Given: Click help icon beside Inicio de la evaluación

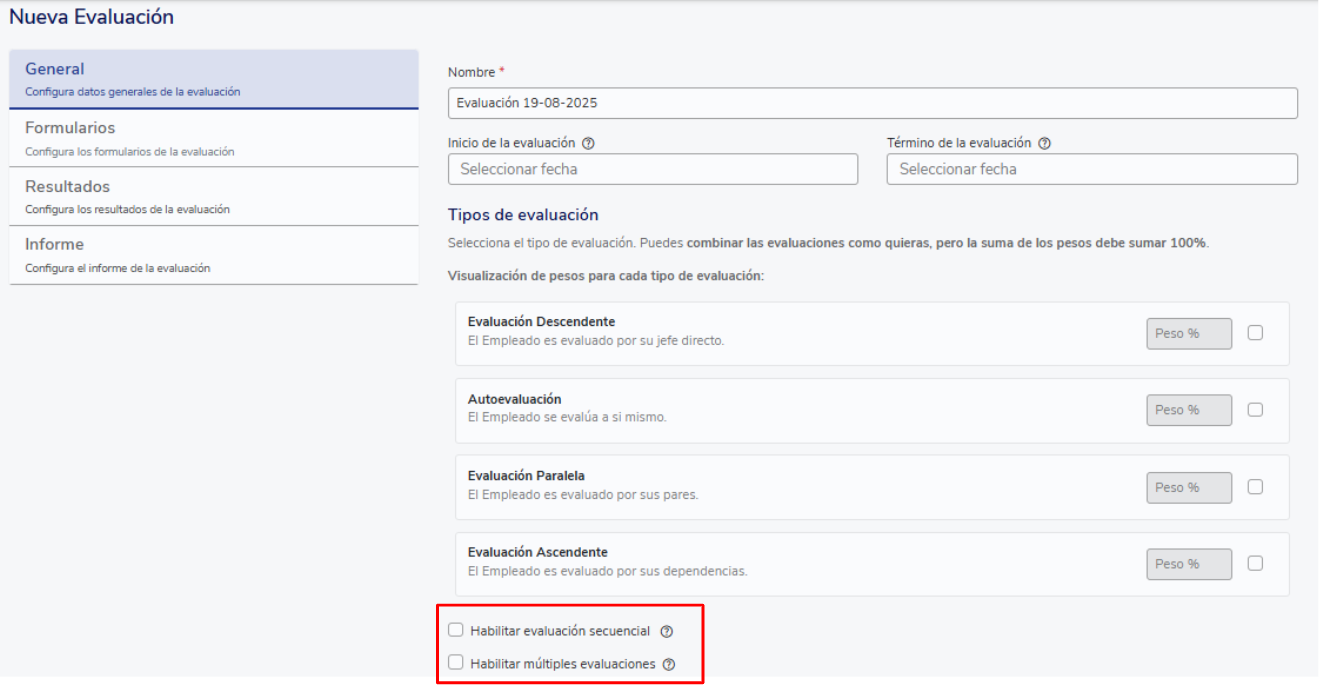Looking at the screenshot, I should [588, 143].
